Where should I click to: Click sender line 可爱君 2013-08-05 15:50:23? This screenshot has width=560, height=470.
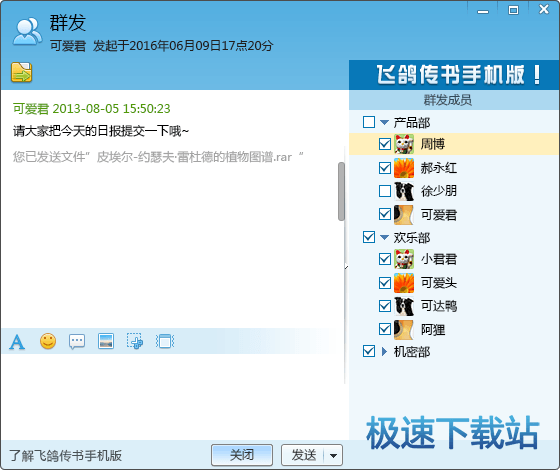(x=91, y=109)
